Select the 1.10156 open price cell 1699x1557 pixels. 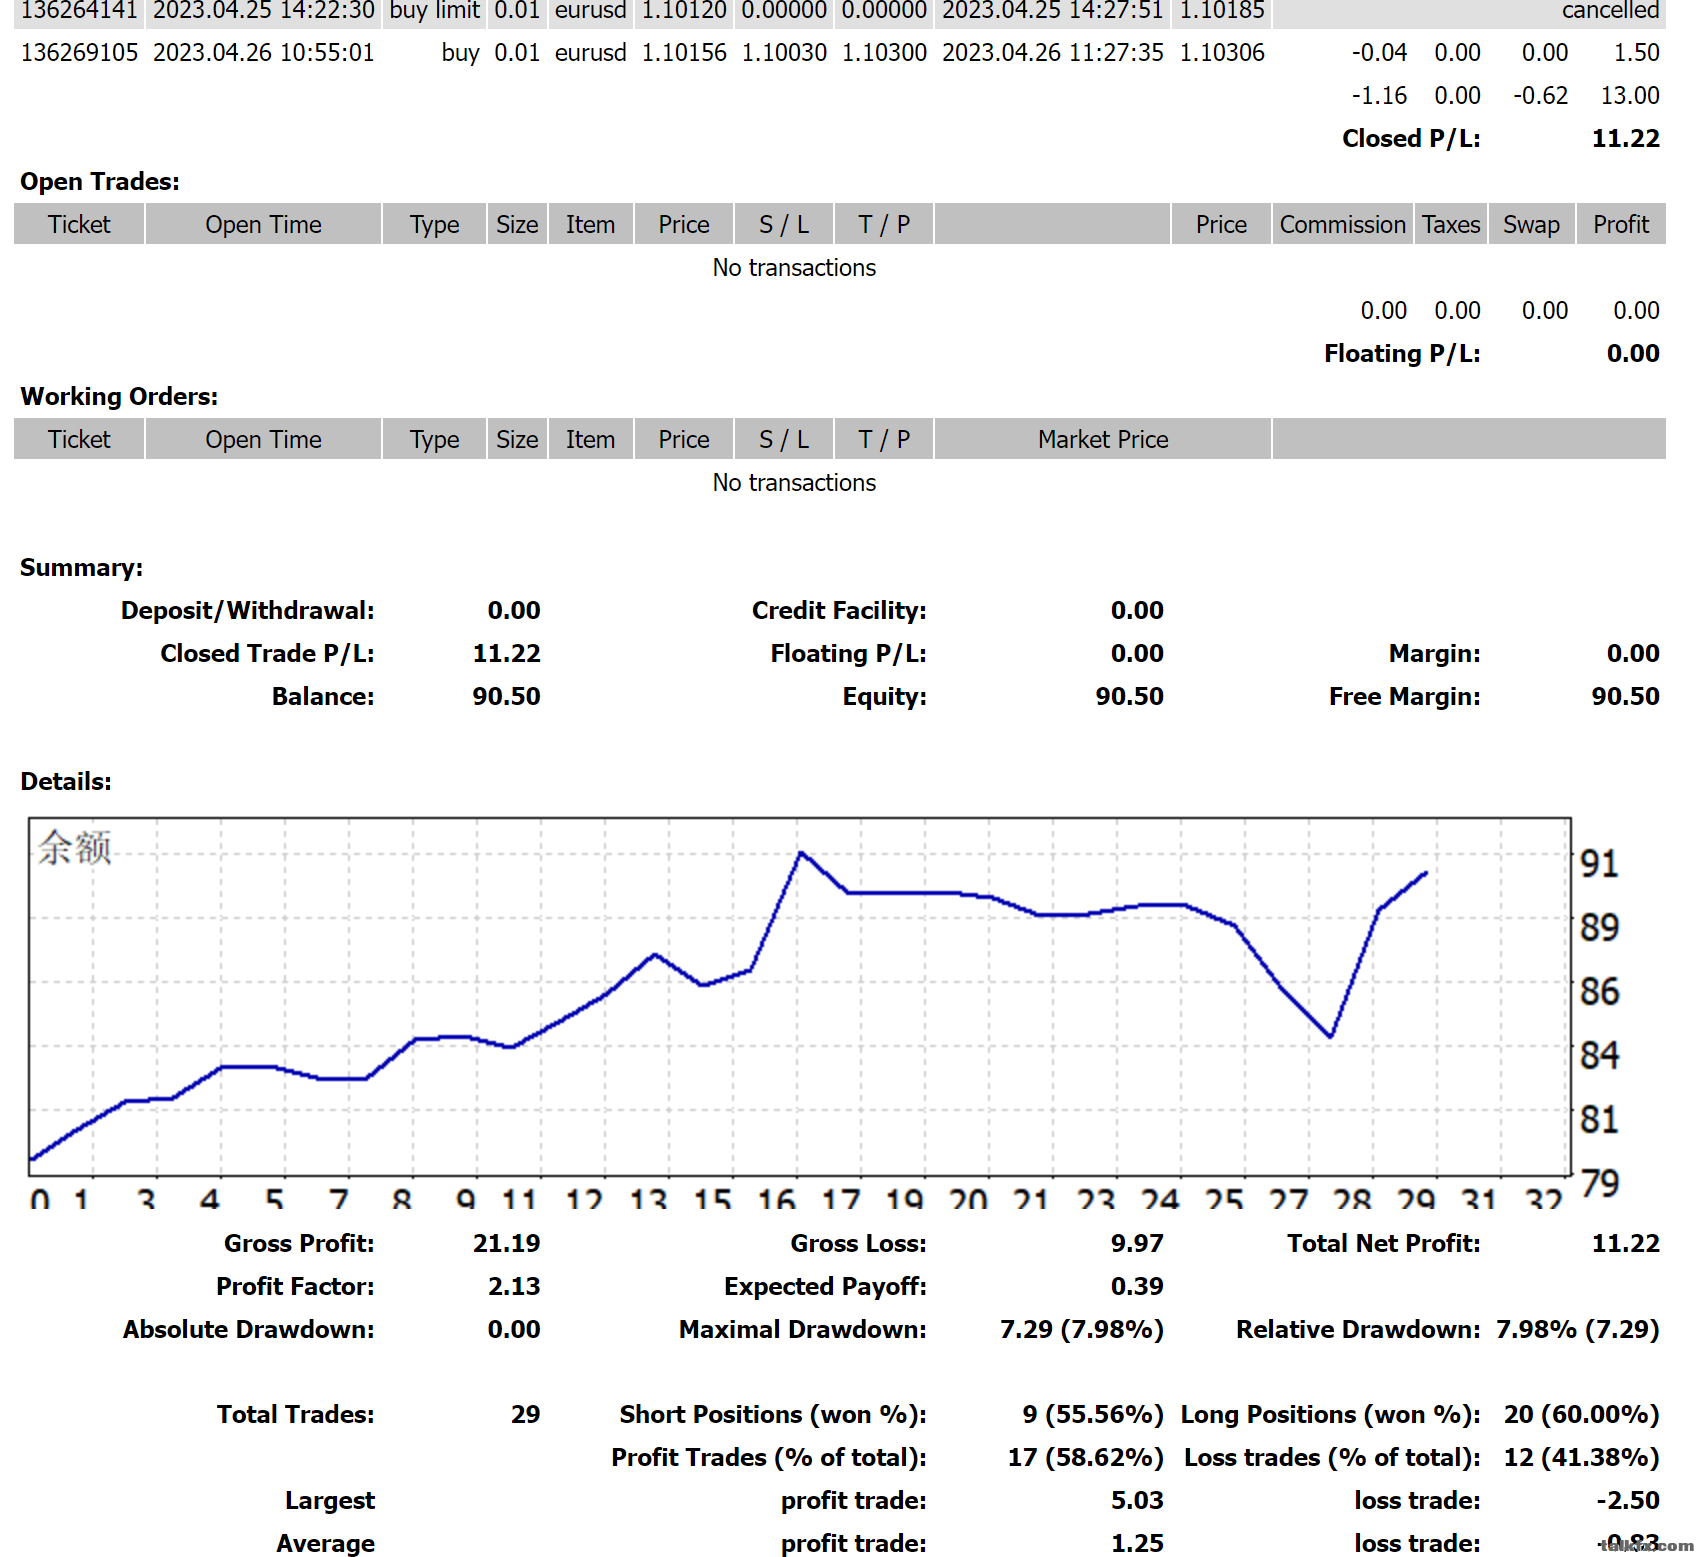tap(684, 53)
